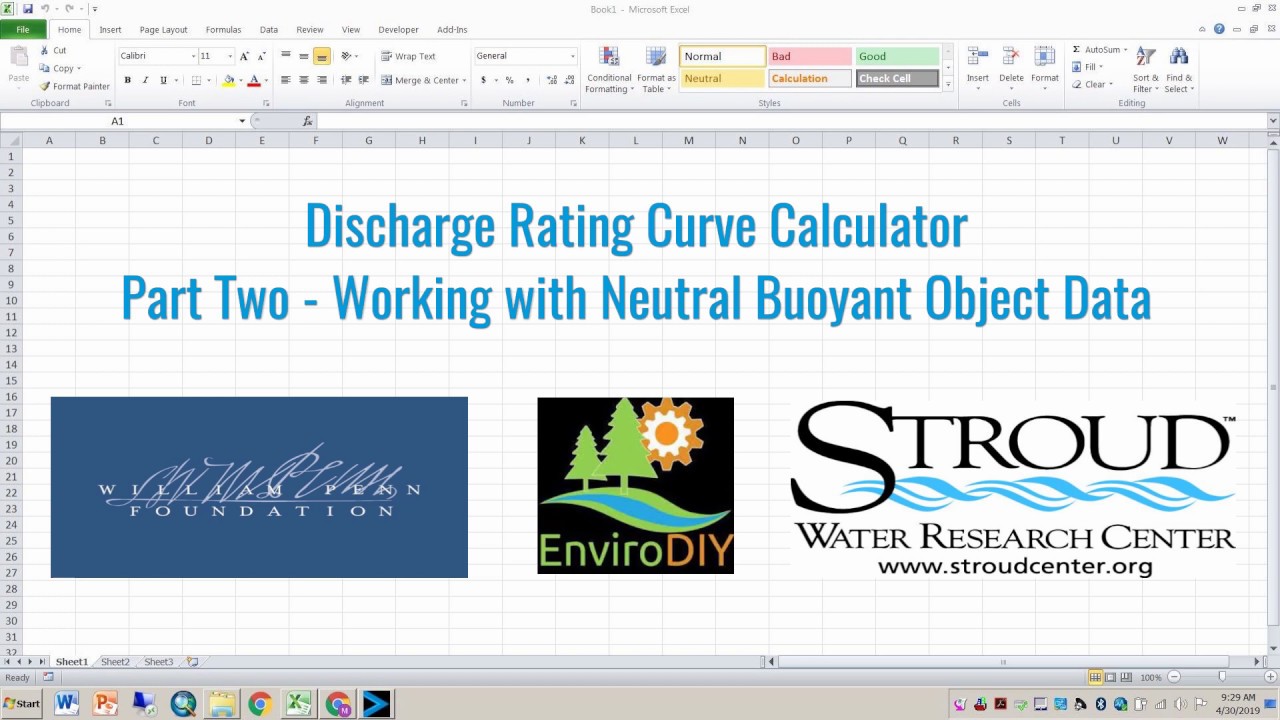Switch to the Data tab
This screenshot has height=720, width=1280.
(269, 30)
